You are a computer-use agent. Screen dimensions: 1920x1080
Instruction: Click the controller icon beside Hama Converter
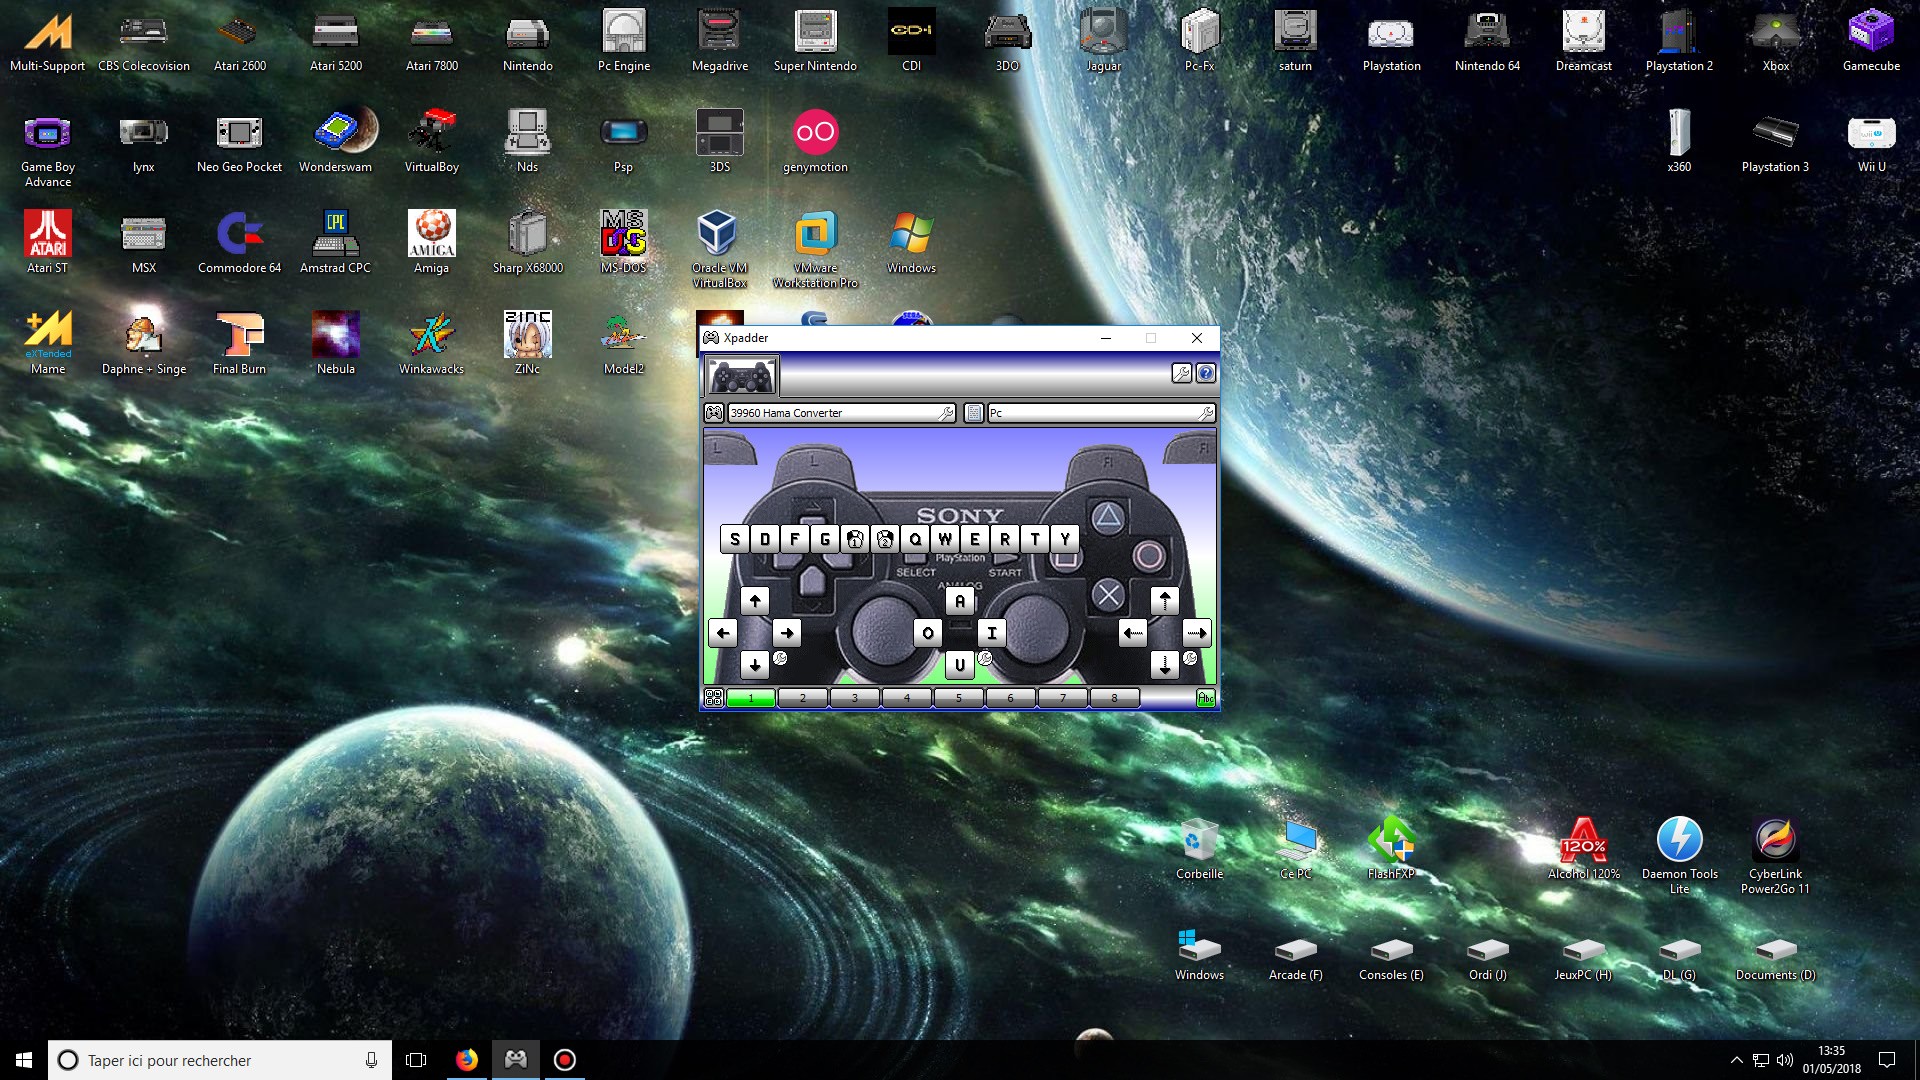click(714, 412)
